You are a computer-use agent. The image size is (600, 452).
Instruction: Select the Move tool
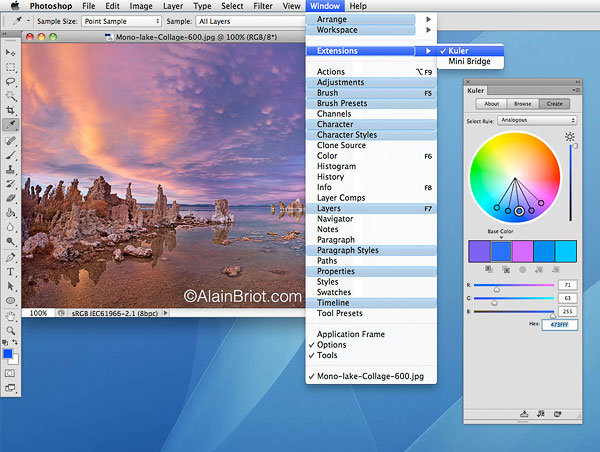point(10,51)
